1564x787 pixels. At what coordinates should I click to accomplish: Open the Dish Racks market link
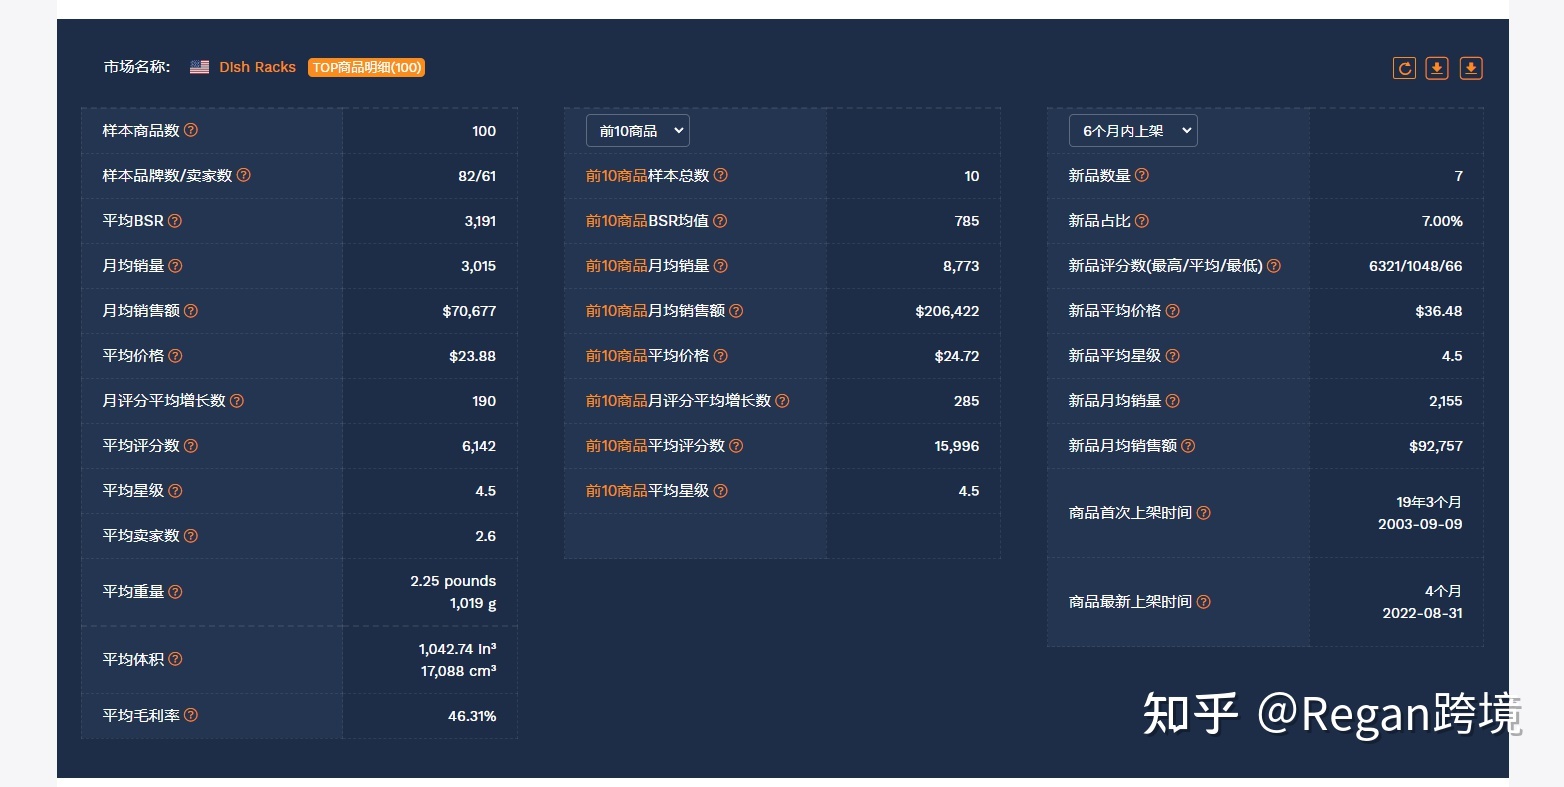pos(258,67)
